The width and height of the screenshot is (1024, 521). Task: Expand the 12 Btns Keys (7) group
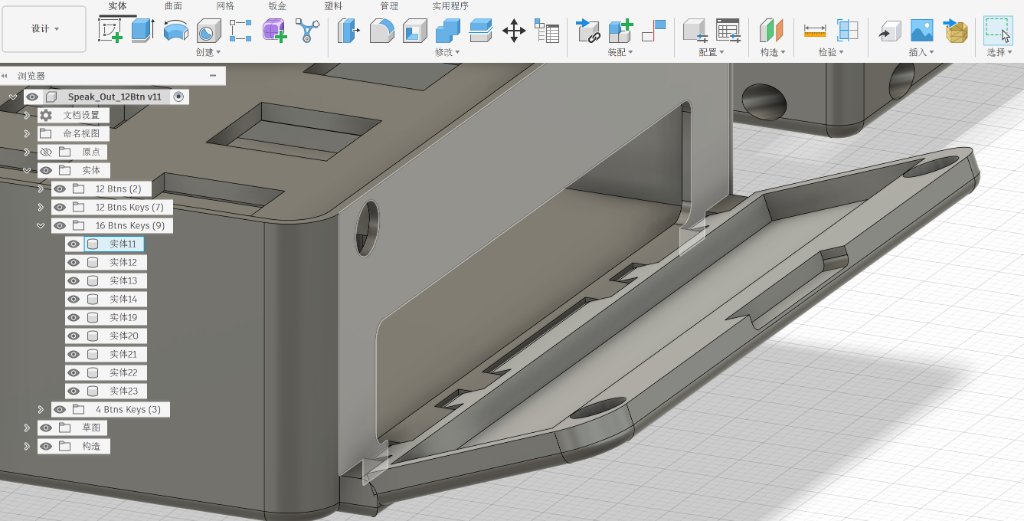pyautogui.click(x=40, y=207)
